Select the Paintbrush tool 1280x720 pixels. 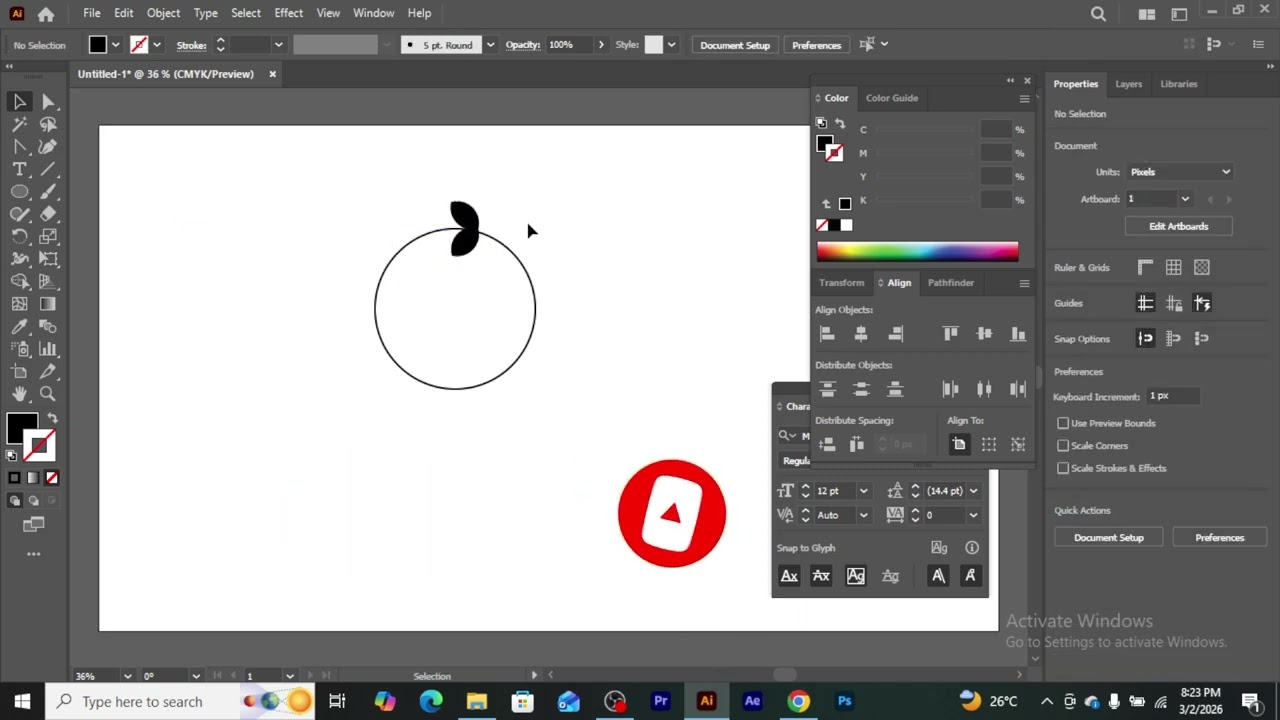[48, 192]
